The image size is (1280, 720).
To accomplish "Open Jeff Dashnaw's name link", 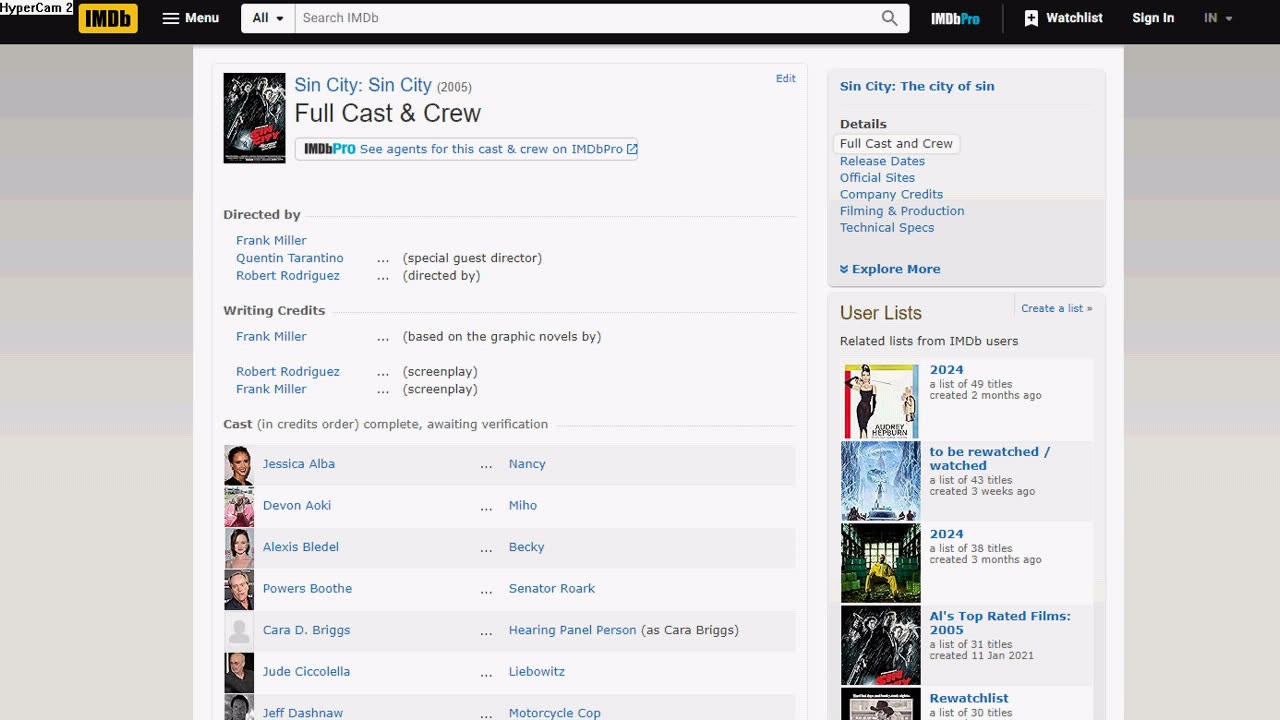I will tap(303, 713).
